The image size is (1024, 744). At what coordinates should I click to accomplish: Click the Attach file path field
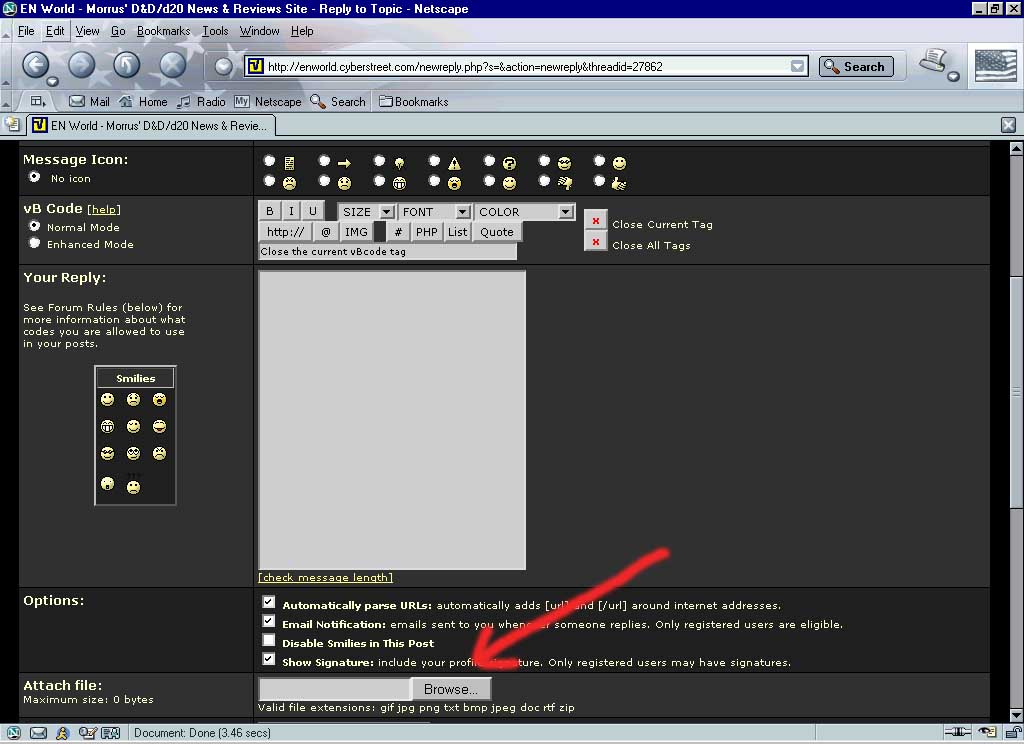coord(334,689)
